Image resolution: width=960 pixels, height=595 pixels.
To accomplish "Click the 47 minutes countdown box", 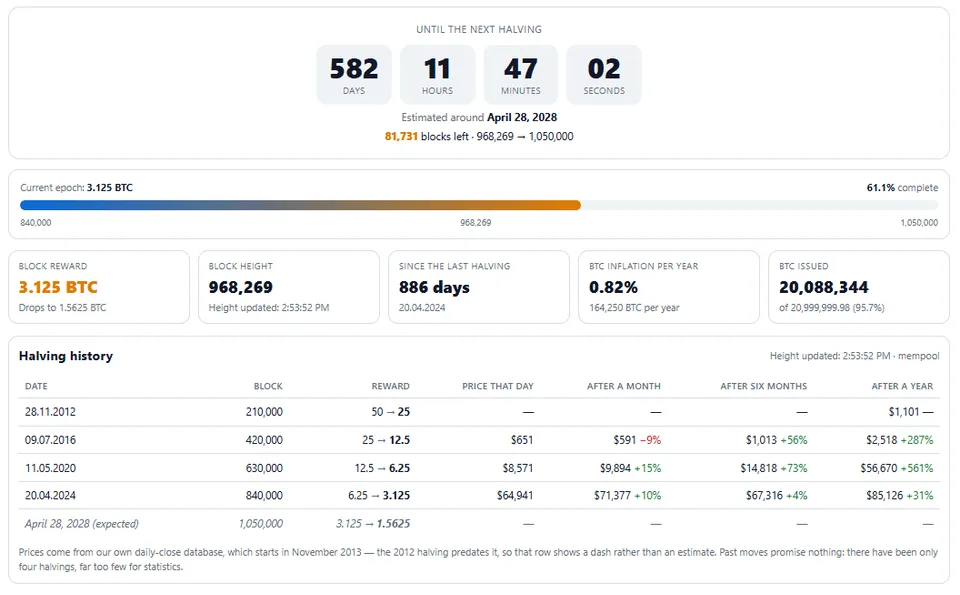I will pyautogui.click(x=520, y=75).
